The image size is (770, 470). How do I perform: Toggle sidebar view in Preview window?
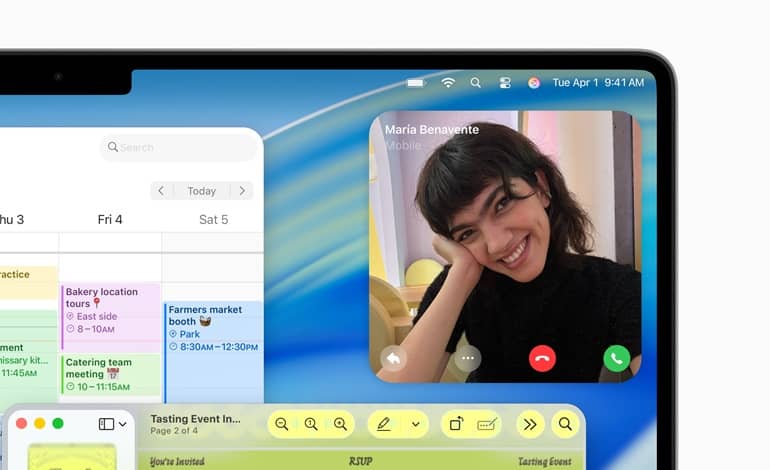(107, 424)
